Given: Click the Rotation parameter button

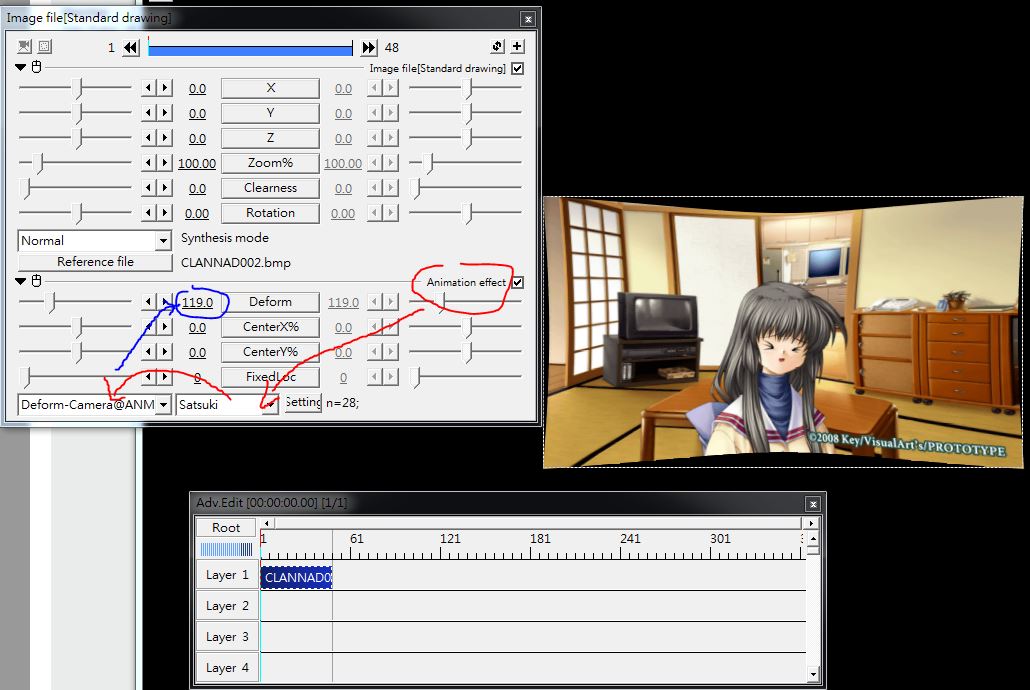Looking at the screenshot, I should click(271, 213).
